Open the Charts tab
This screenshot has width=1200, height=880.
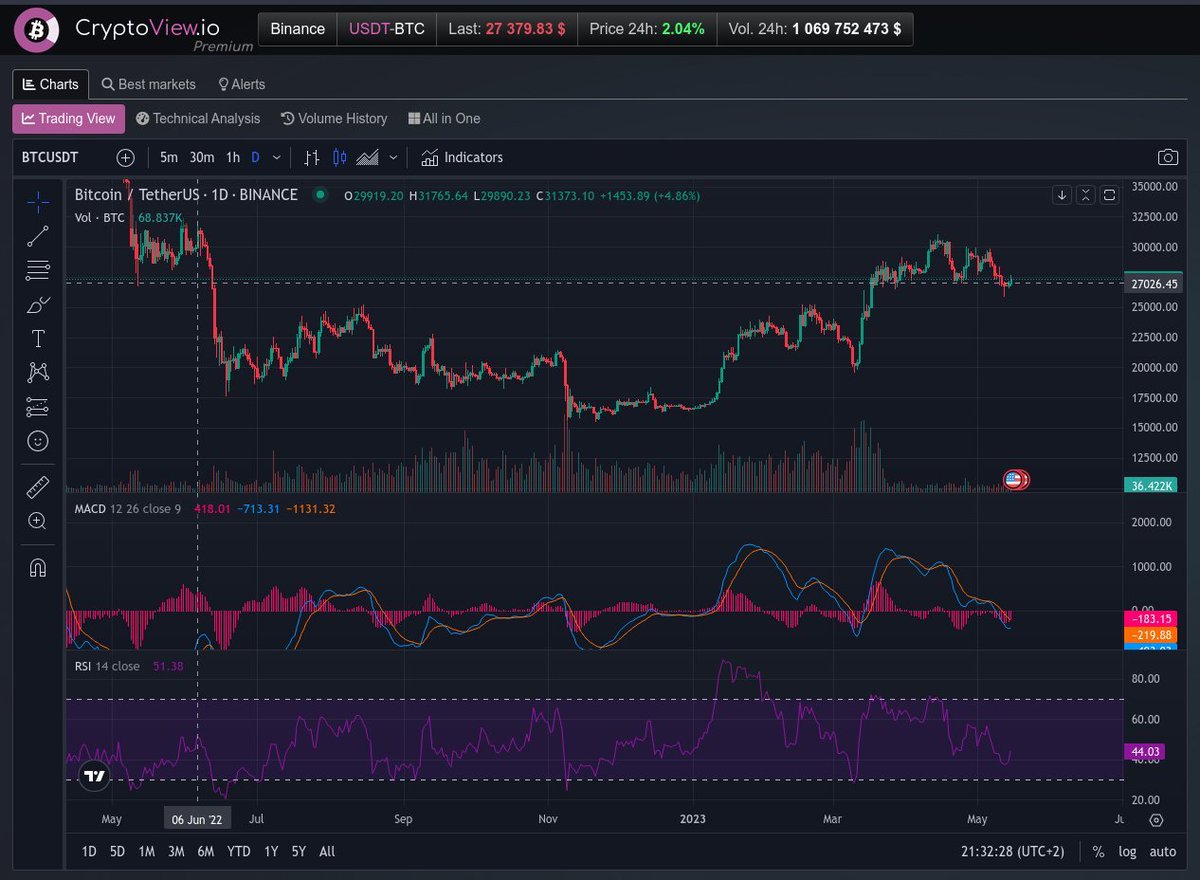click(x=51, y=84)
